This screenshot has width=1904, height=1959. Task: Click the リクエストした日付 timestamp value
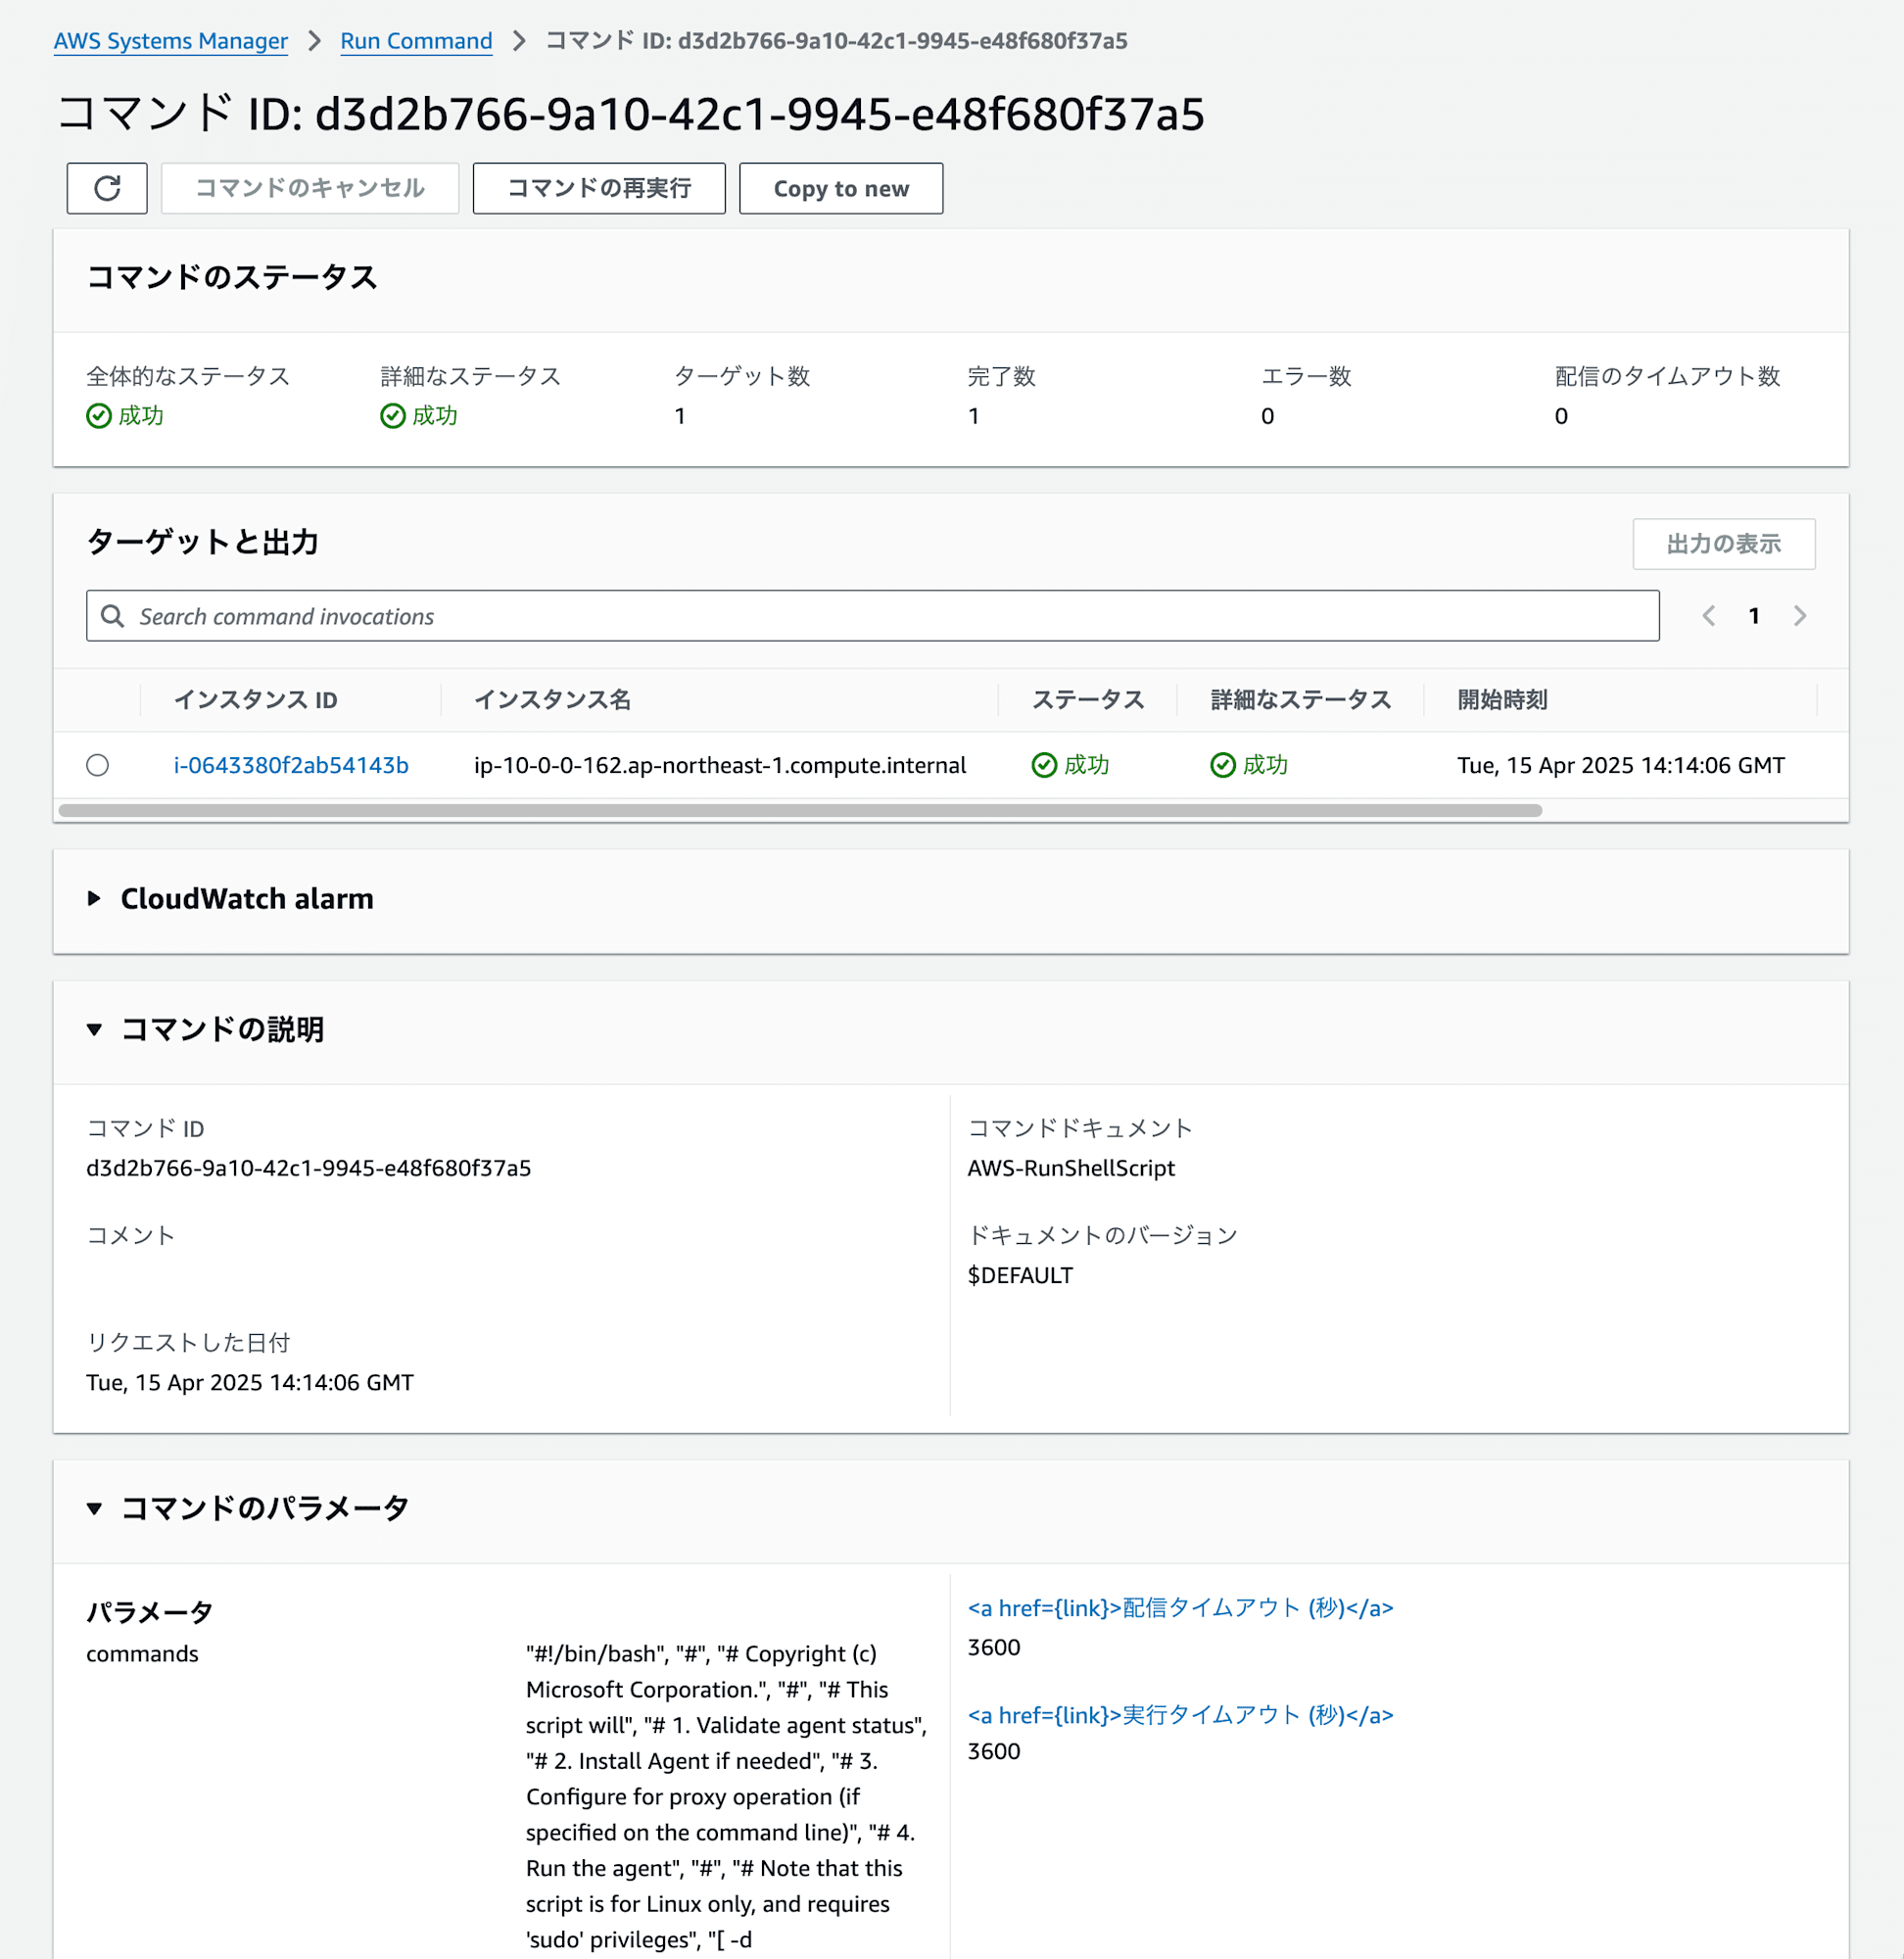[x=250, y=1382]
